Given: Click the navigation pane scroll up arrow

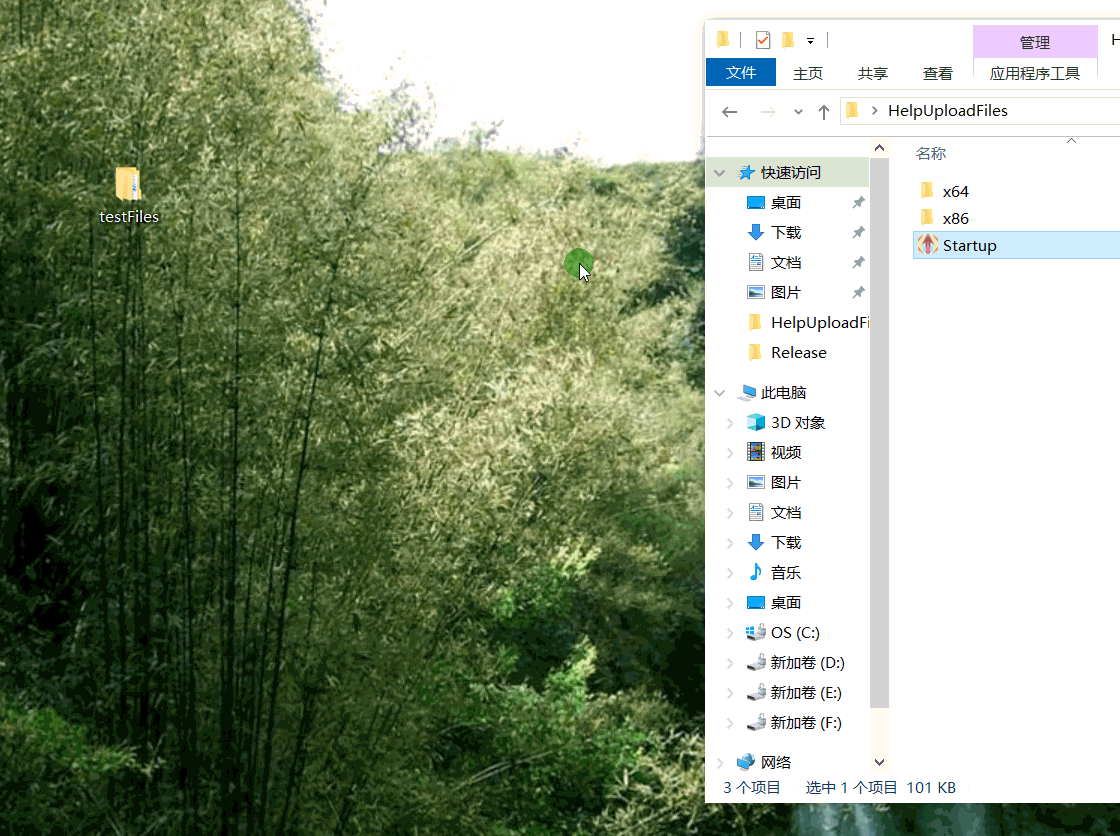Looking at the screenshot, I should 879,148.
